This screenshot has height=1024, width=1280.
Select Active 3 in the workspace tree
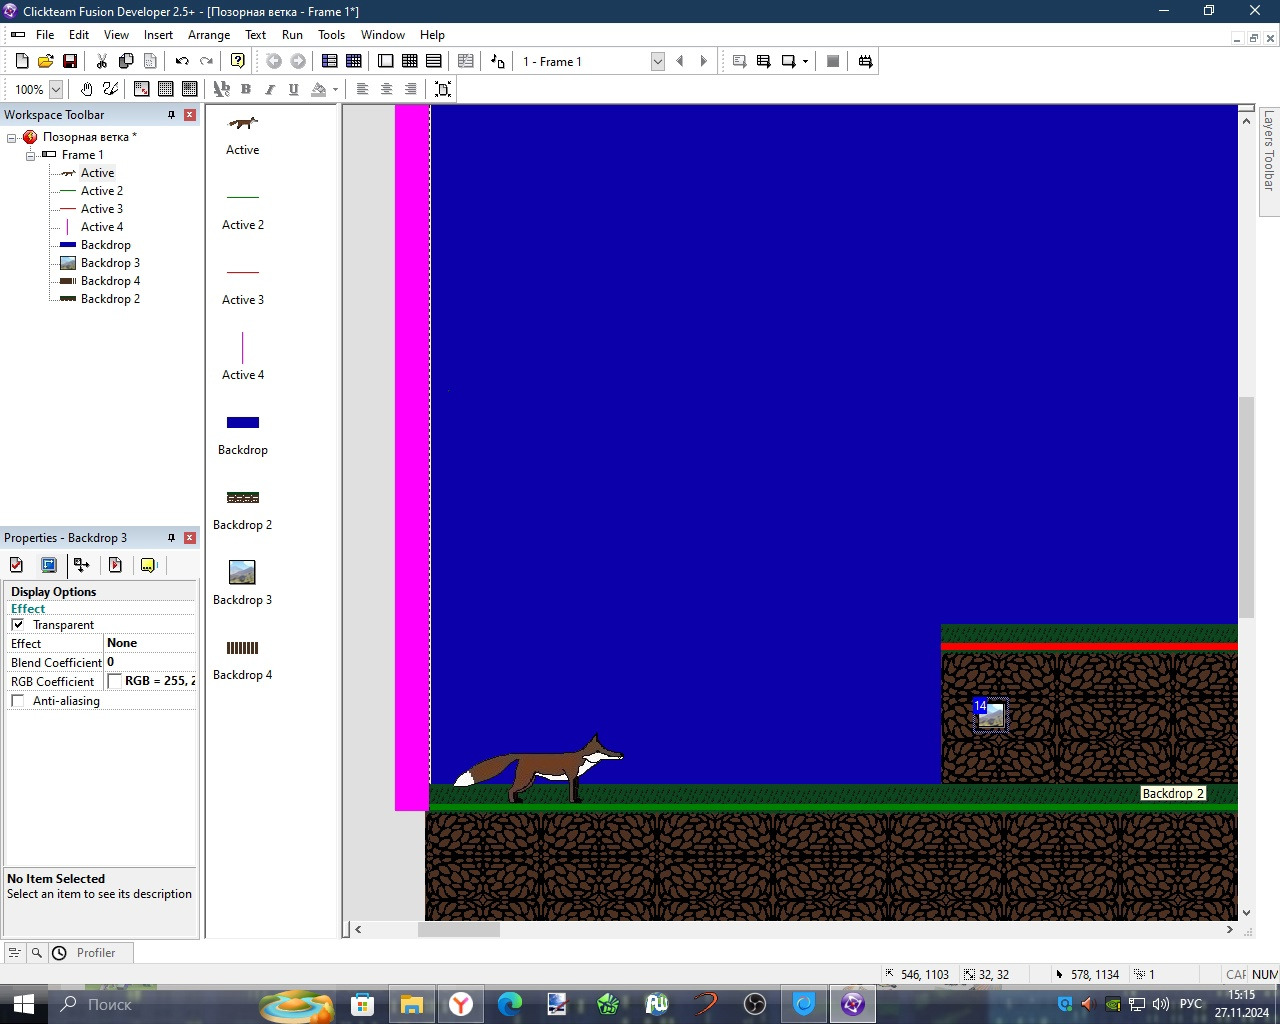coord(101,209)
